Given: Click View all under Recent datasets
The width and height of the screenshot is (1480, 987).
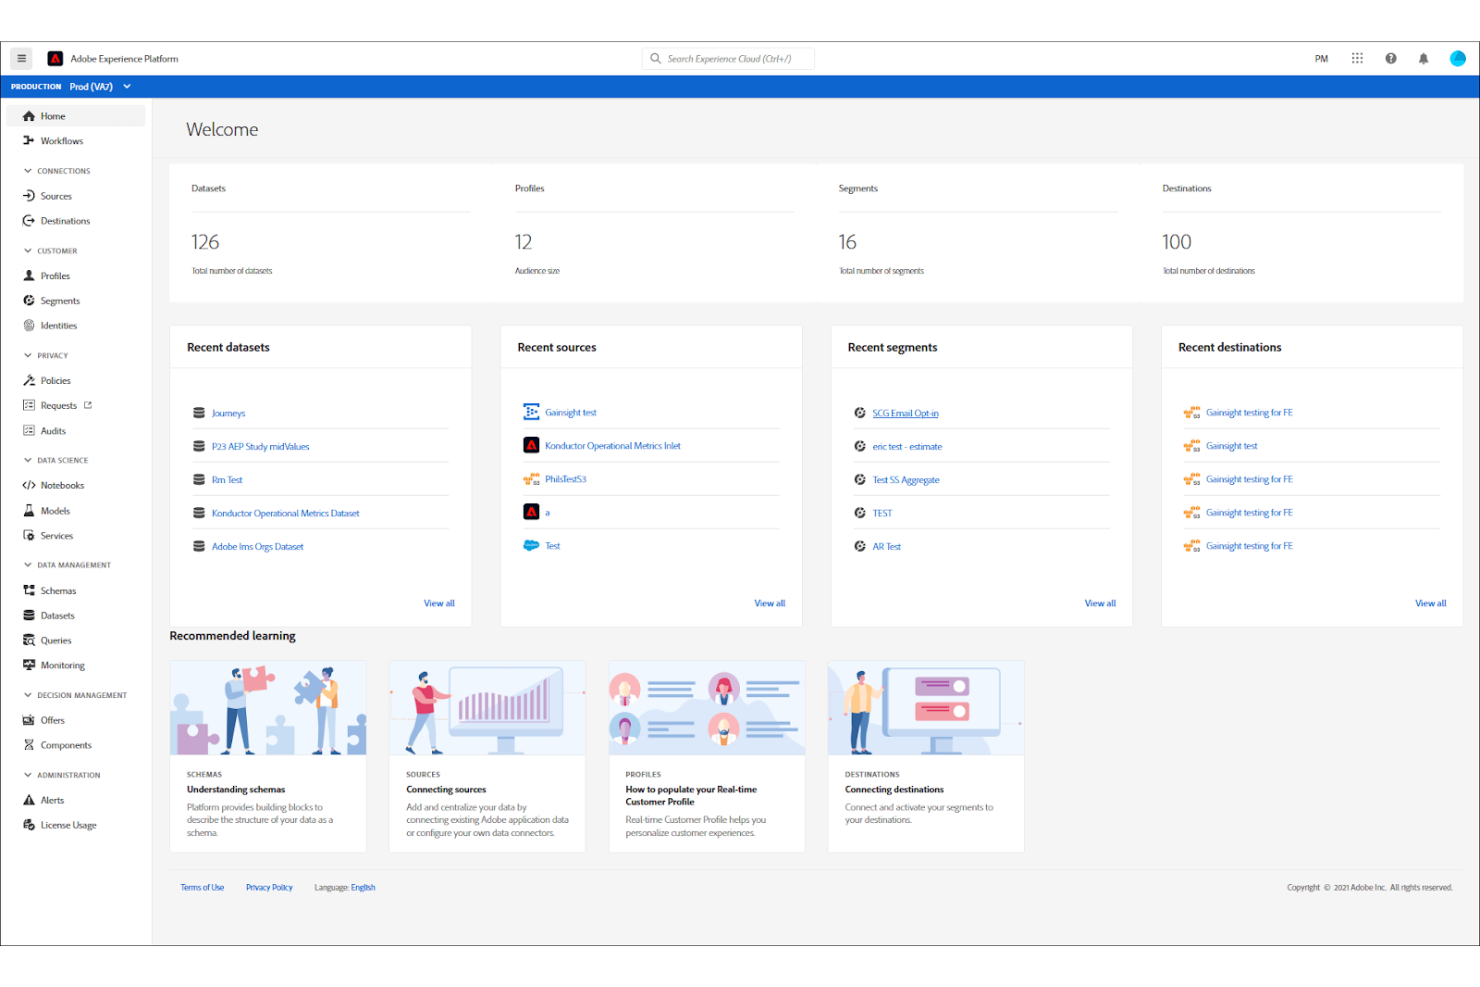Looking at the screenshot, I should tap(439, 604).
